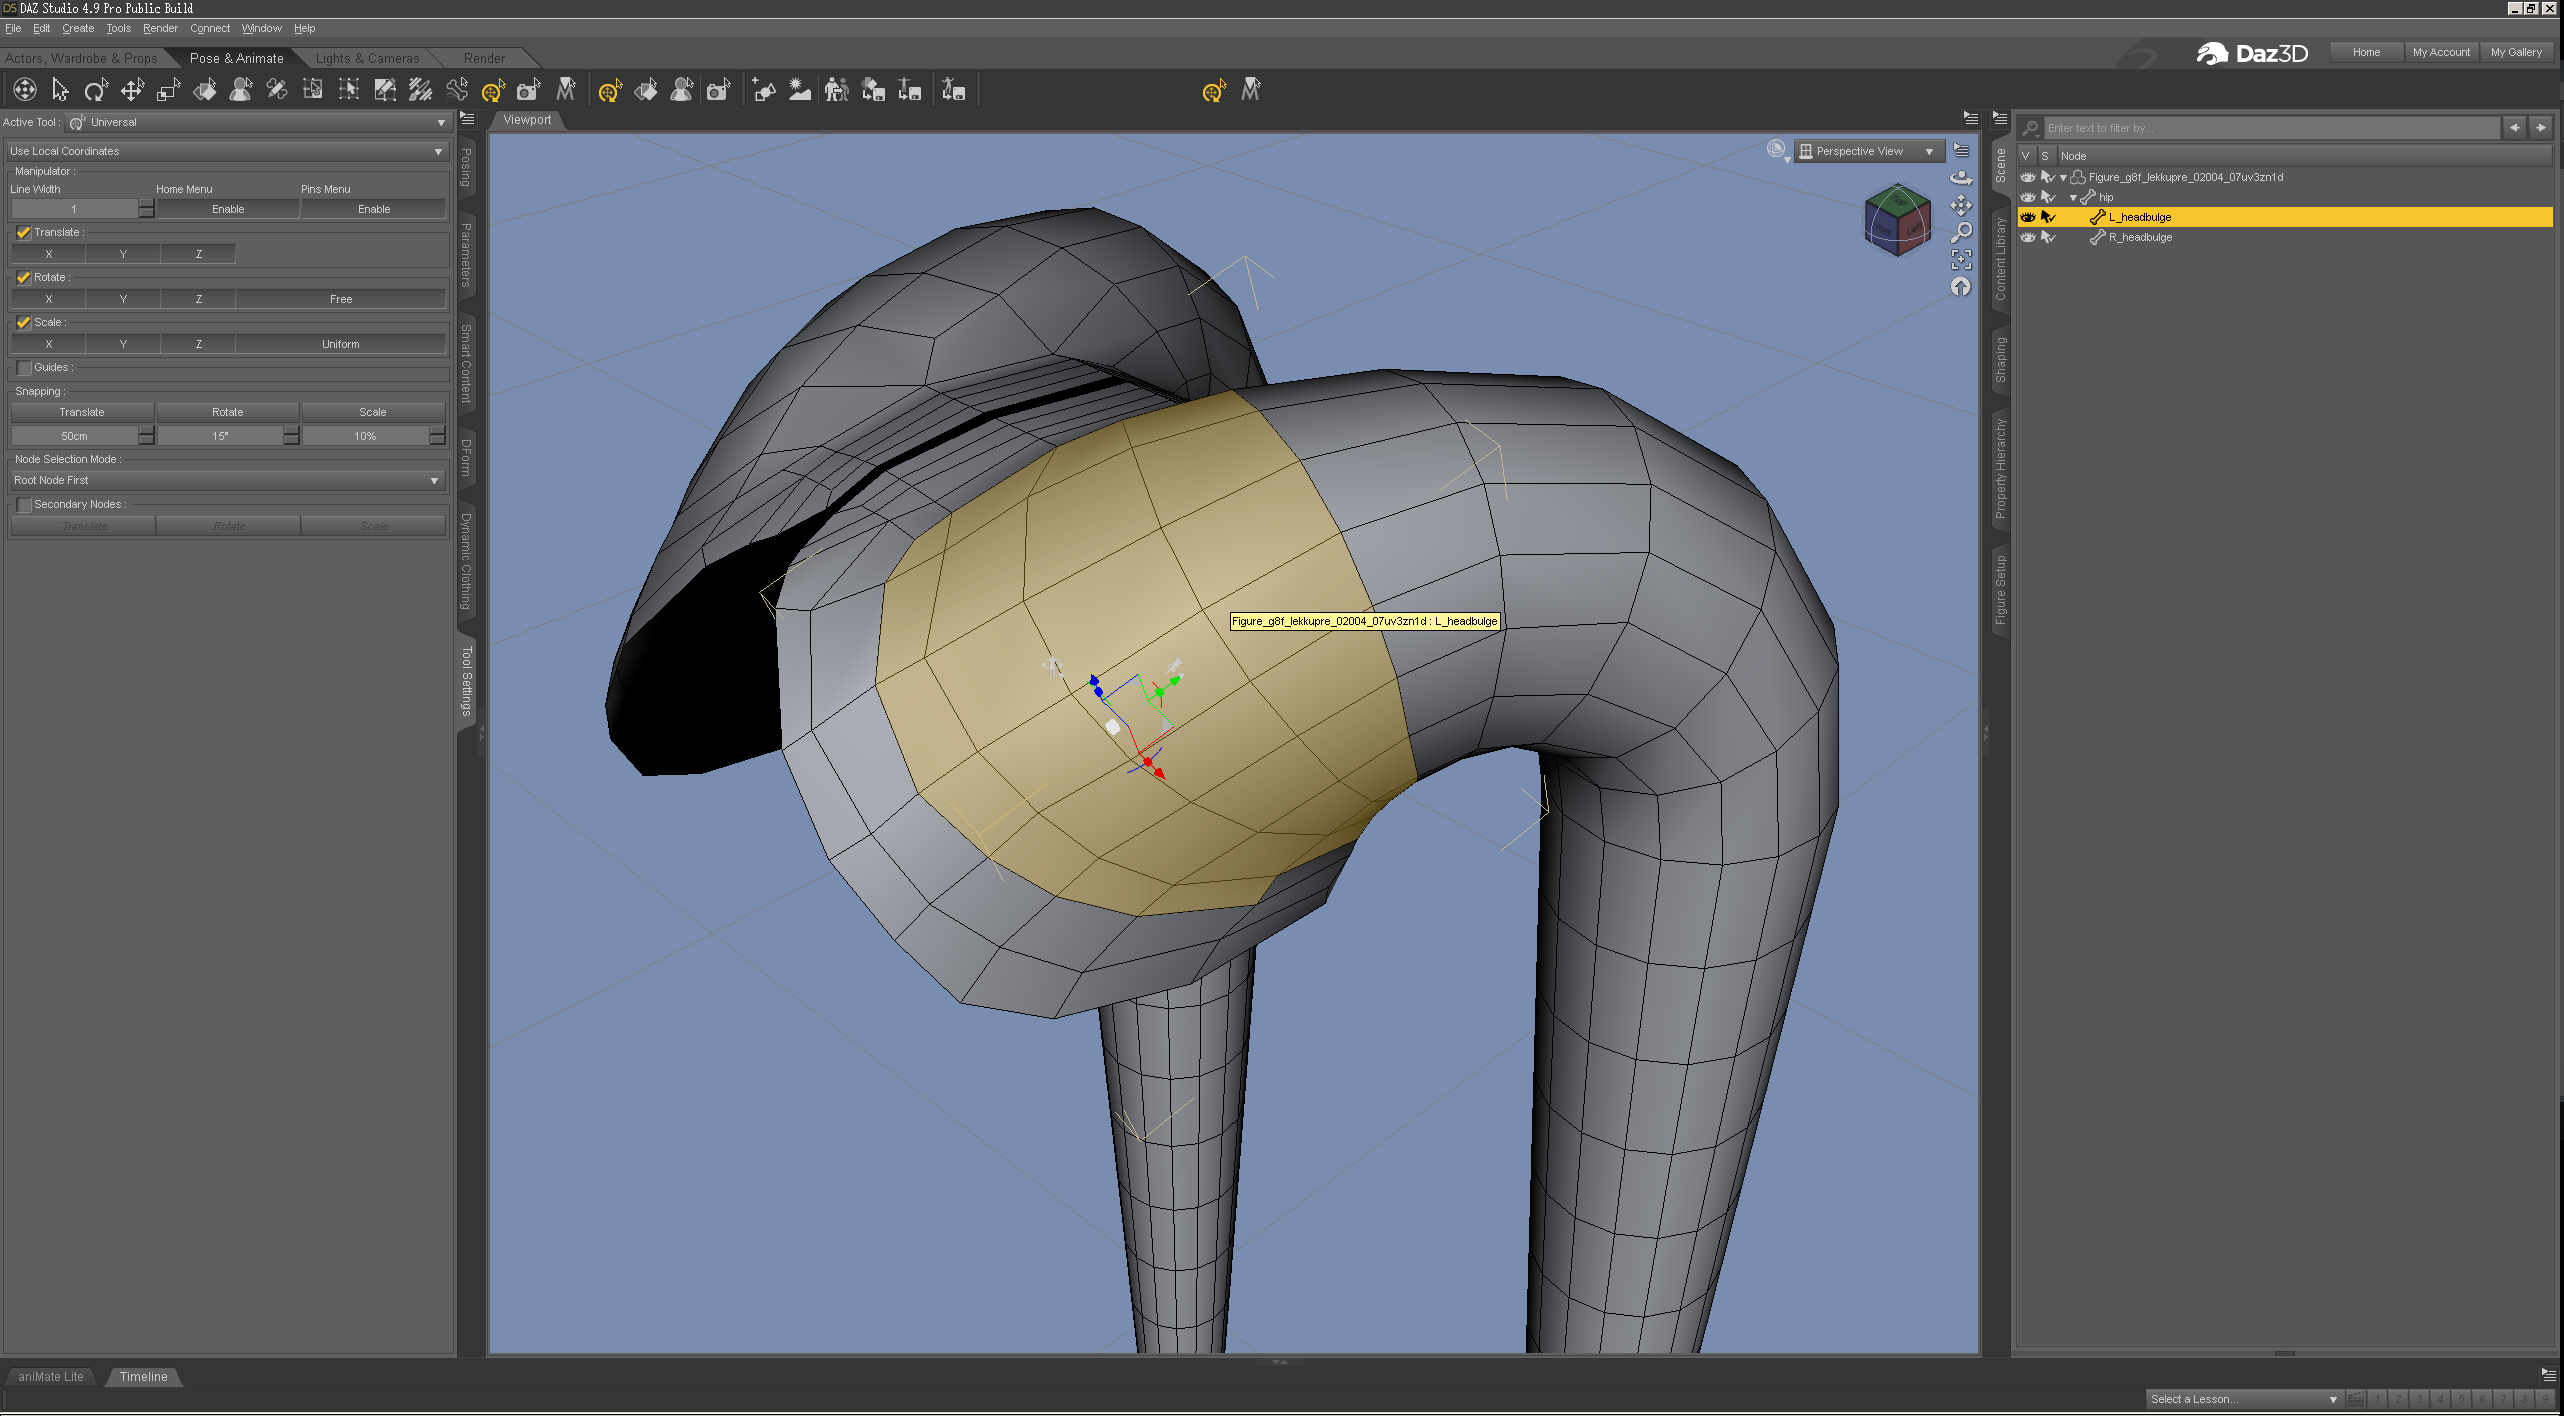Open the Perspective View dropdown

1868,151
